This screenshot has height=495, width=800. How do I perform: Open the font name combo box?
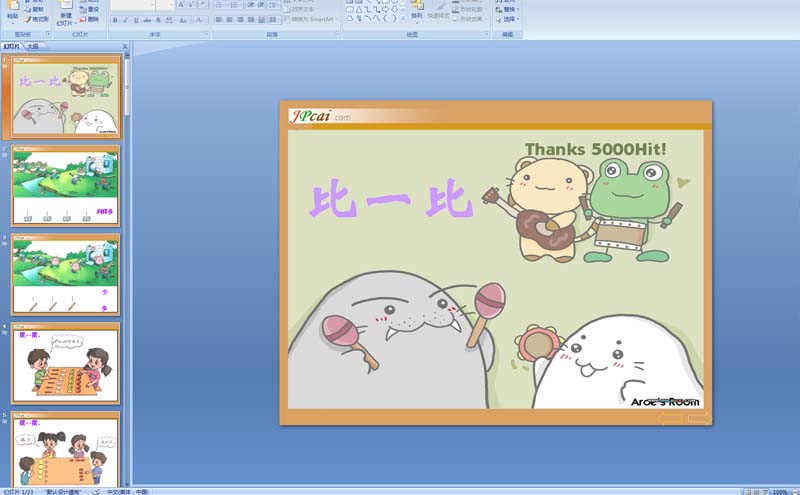[133, 5]
